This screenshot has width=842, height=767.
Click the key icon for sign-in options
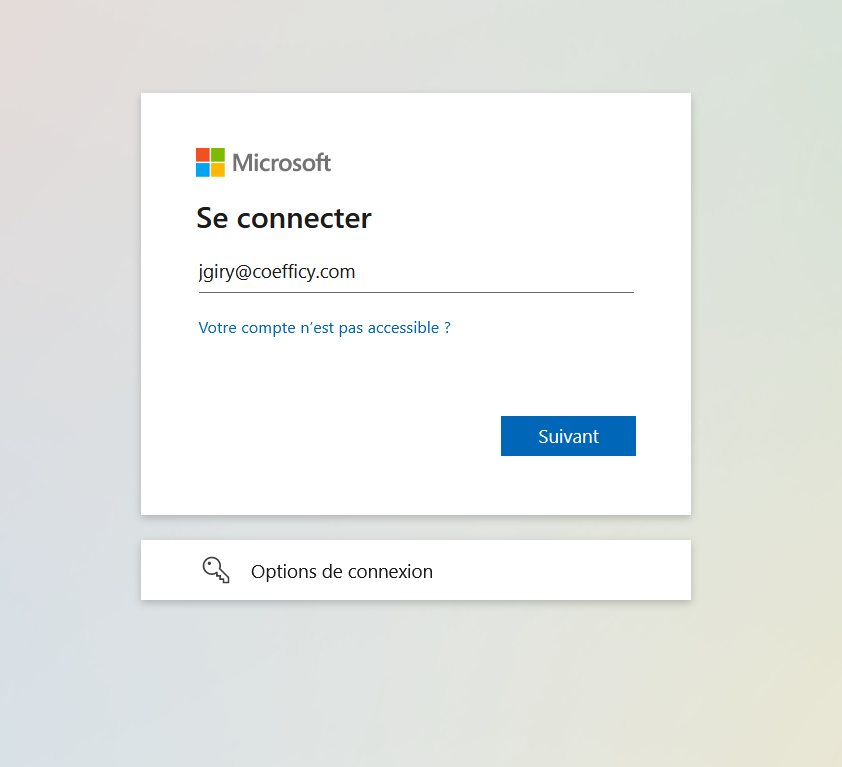[216, 571]
